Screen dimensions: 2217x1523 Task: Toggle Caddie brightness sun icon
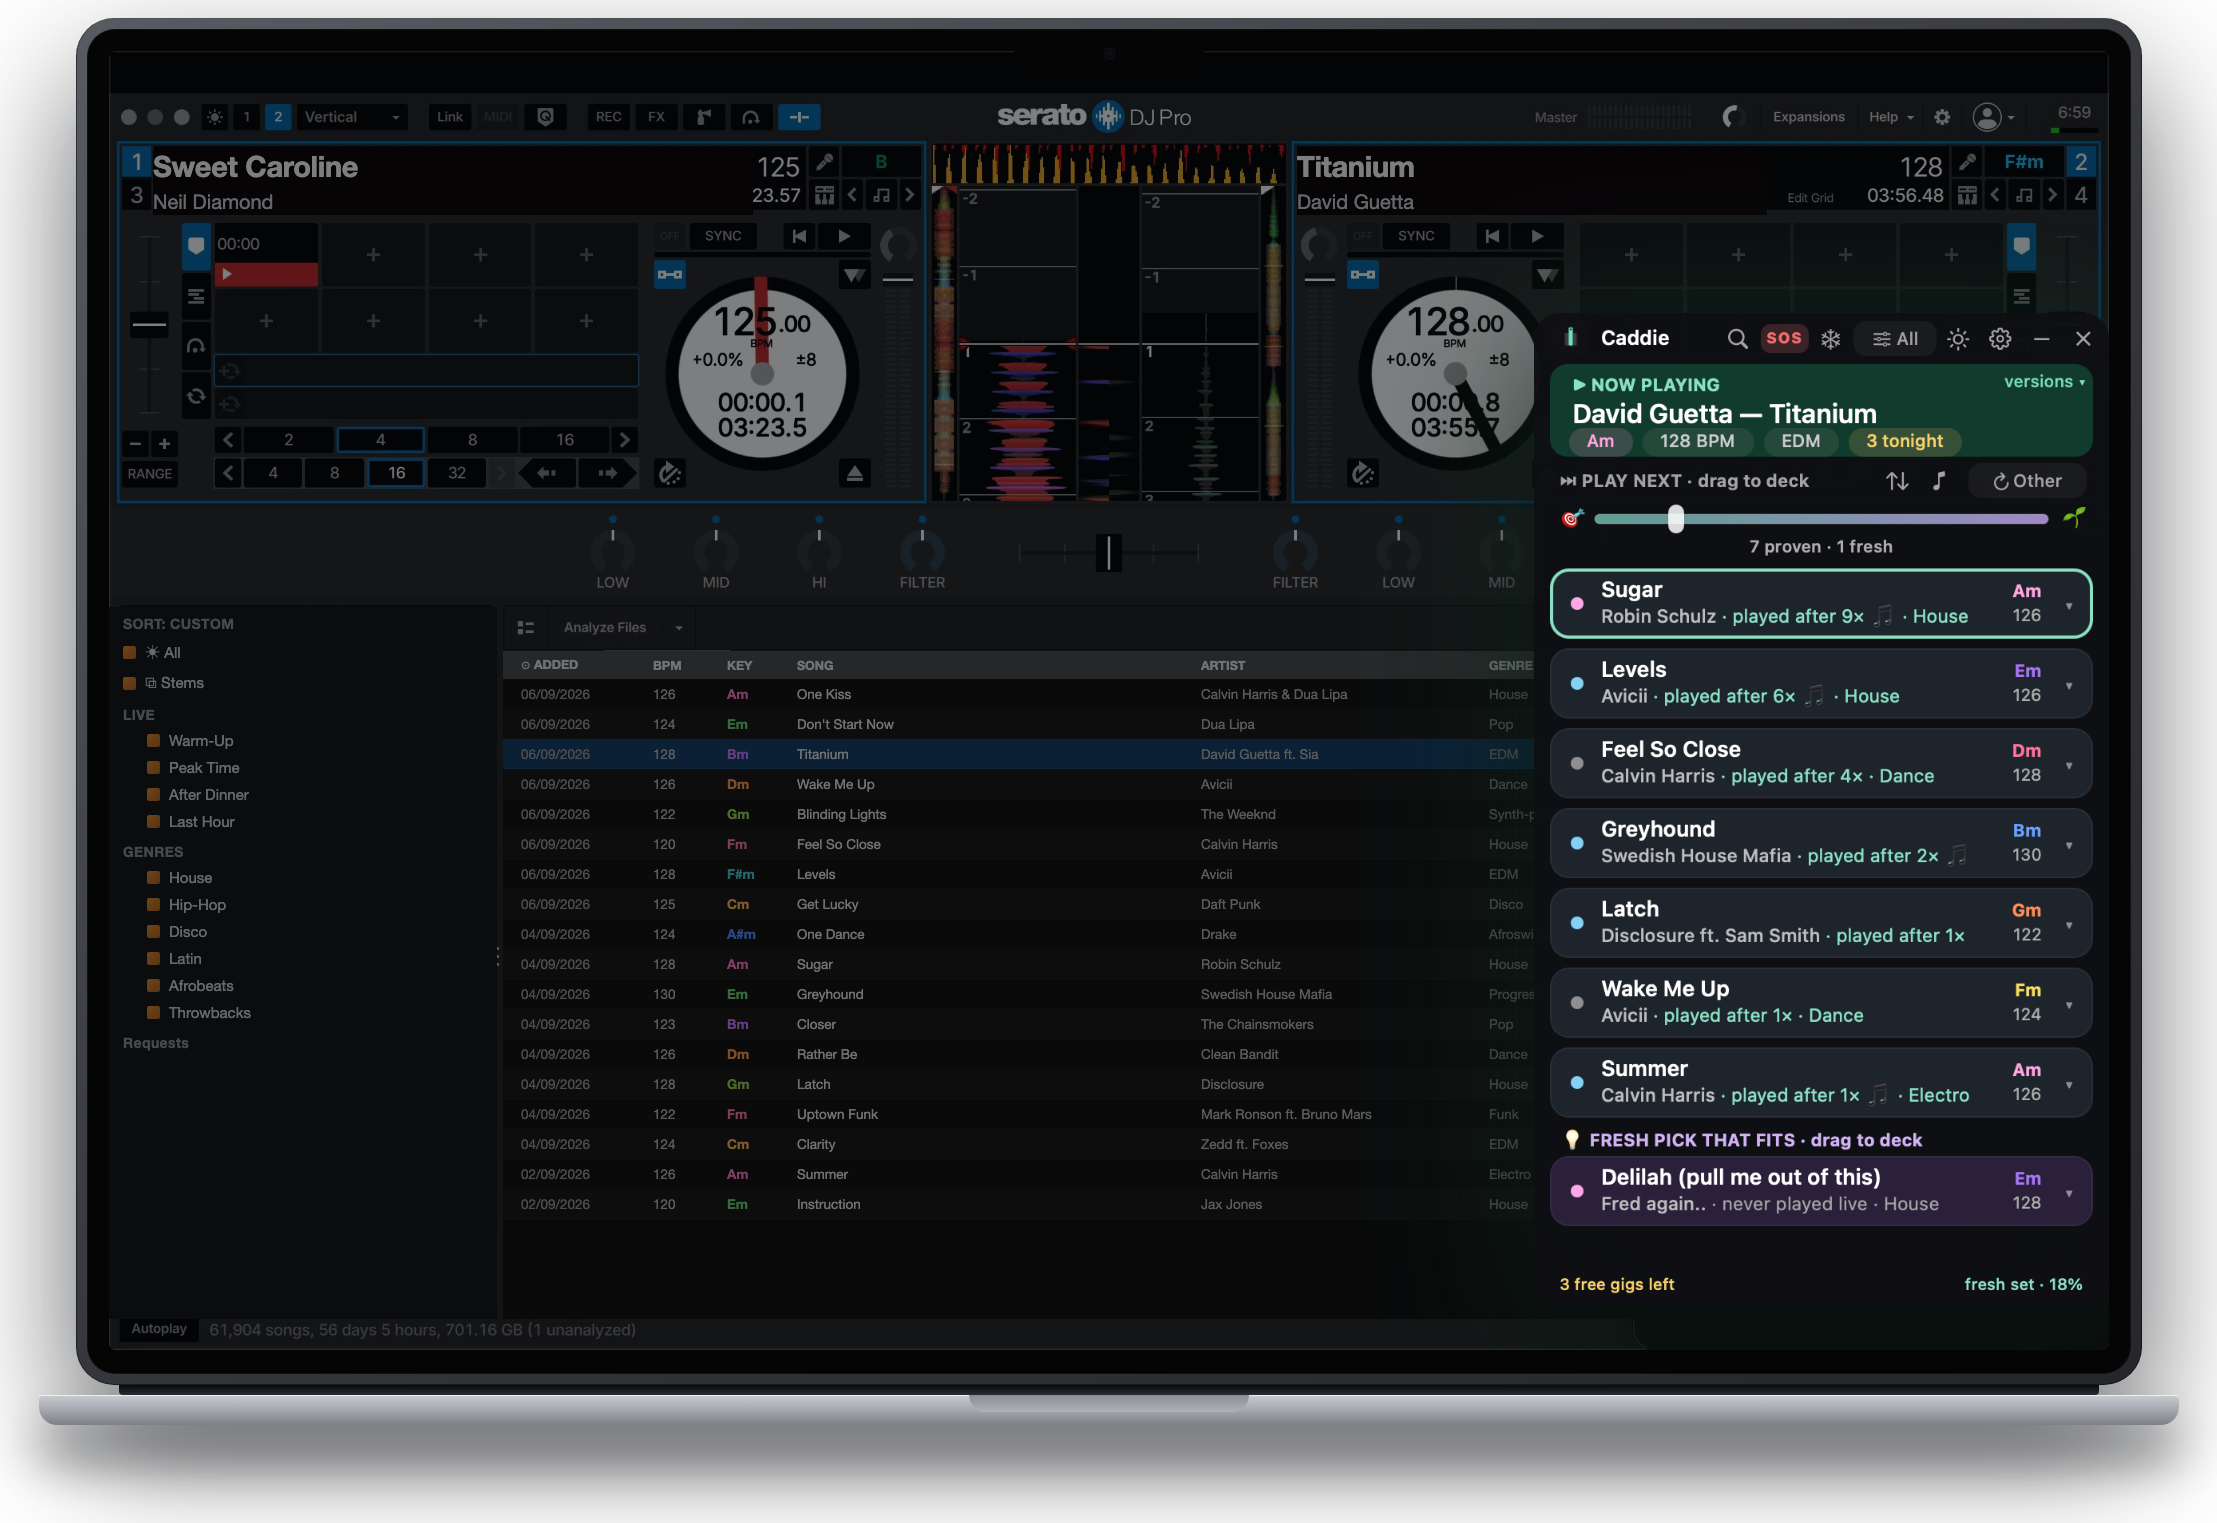click(1957, 339)
